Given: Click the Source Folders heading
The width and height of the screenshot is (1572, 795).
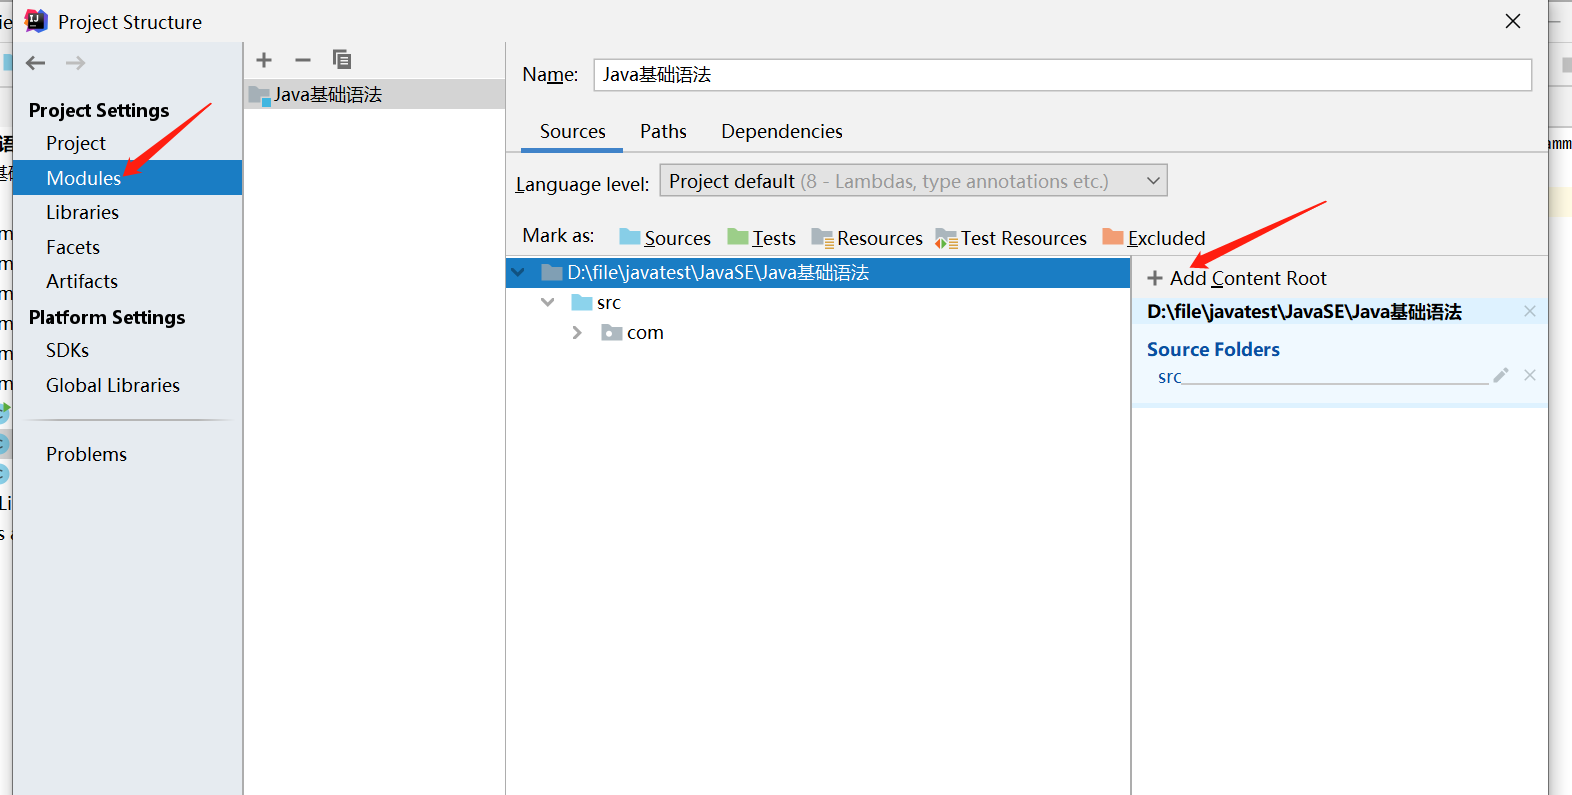Looking at the screenshot, I should click(1213, 349).
